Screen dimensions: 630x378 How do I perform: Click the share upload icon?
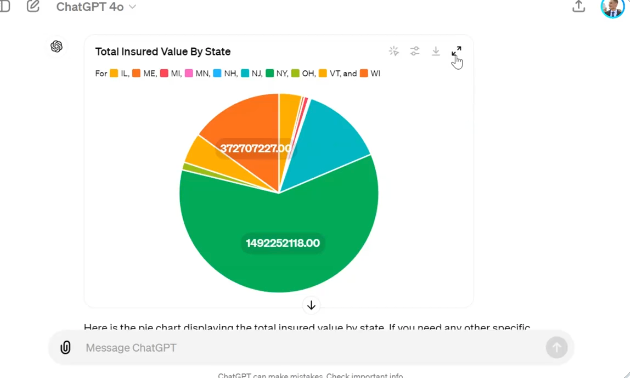coord(579,6)
